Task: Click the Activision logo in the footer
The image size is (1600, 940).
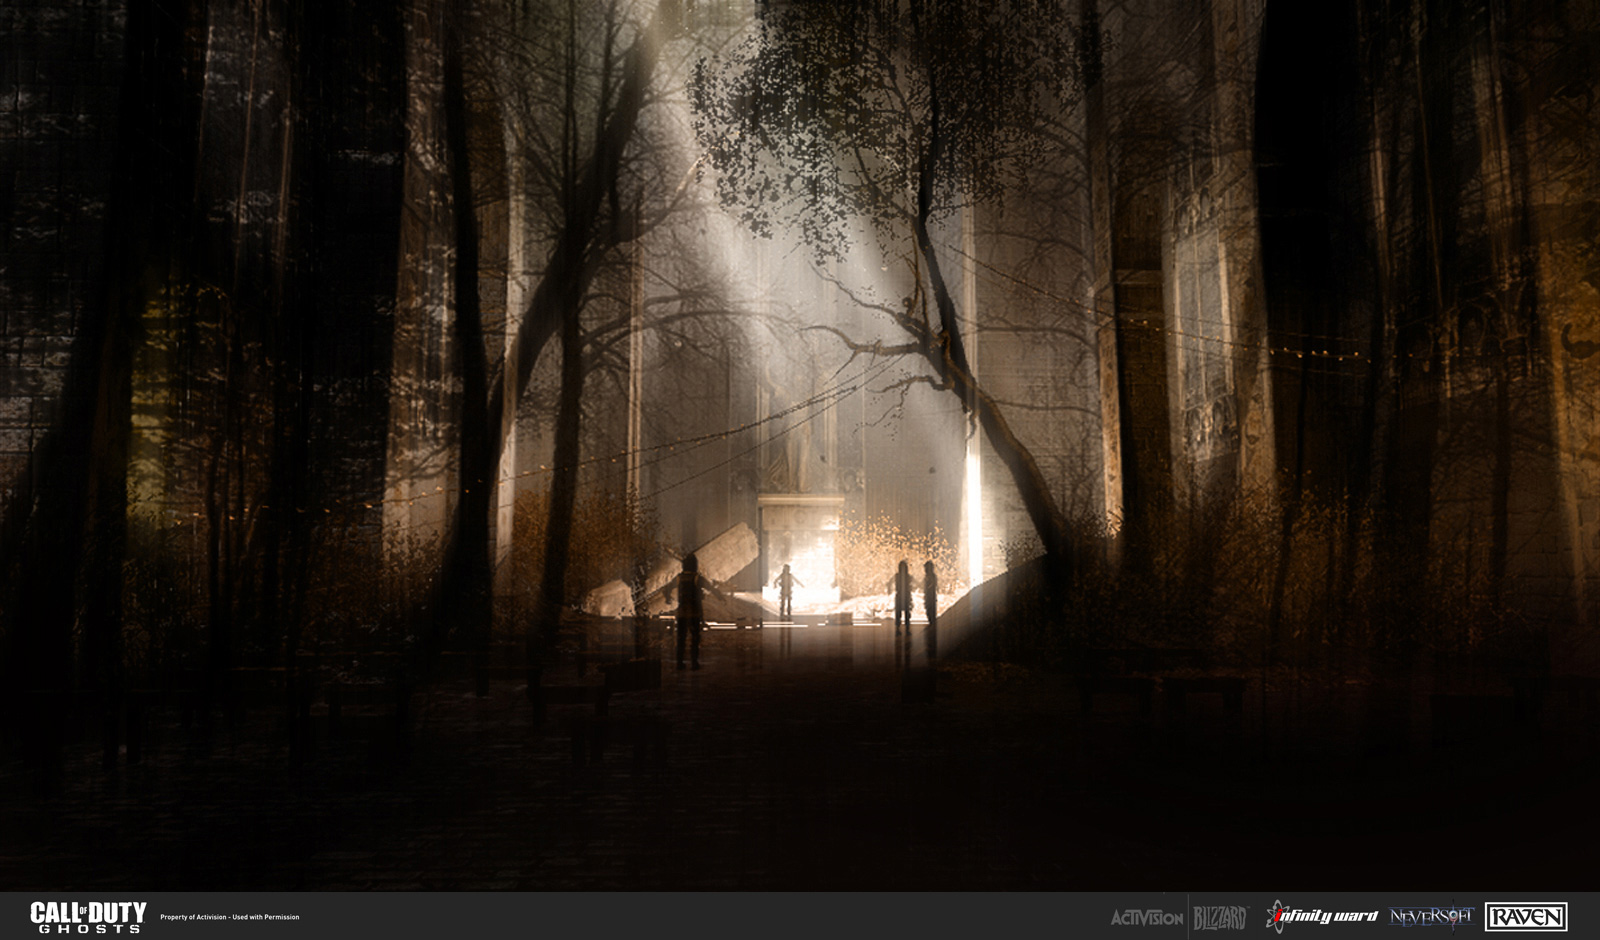Action: 1146,917
